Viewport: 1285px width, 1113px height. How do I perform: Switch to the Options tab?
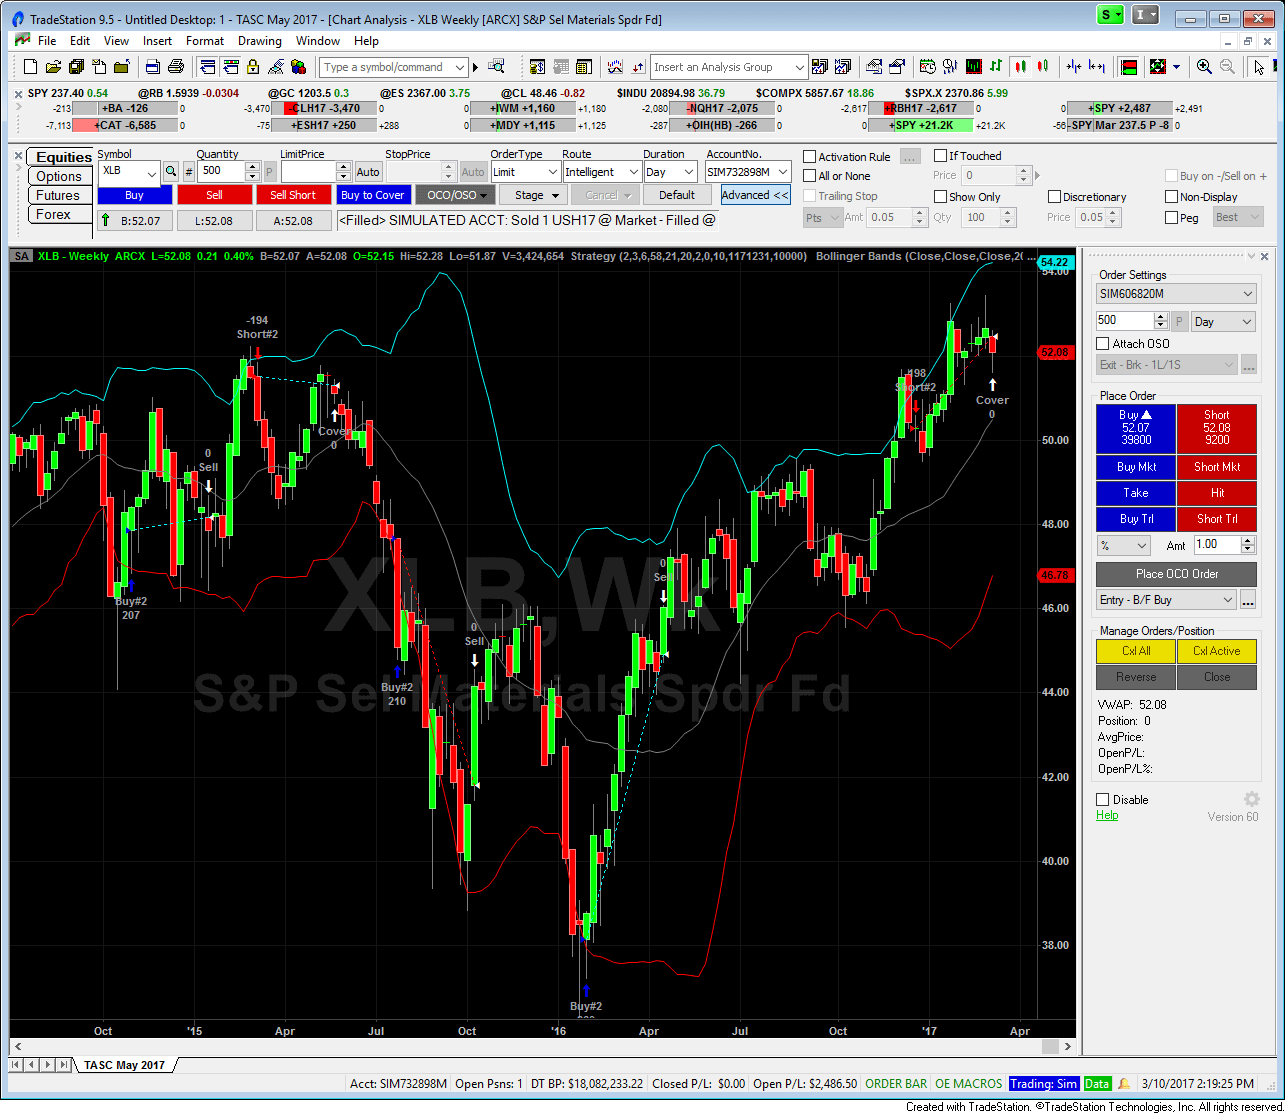[59, 176]
